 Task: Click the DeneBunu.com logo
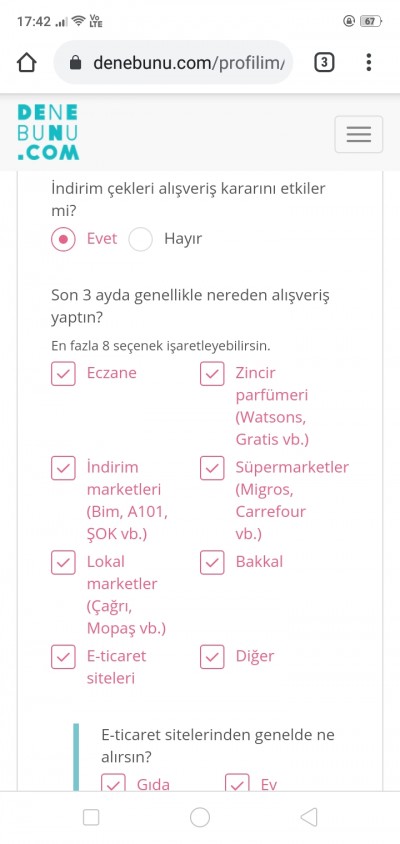(x=48, y=132)
